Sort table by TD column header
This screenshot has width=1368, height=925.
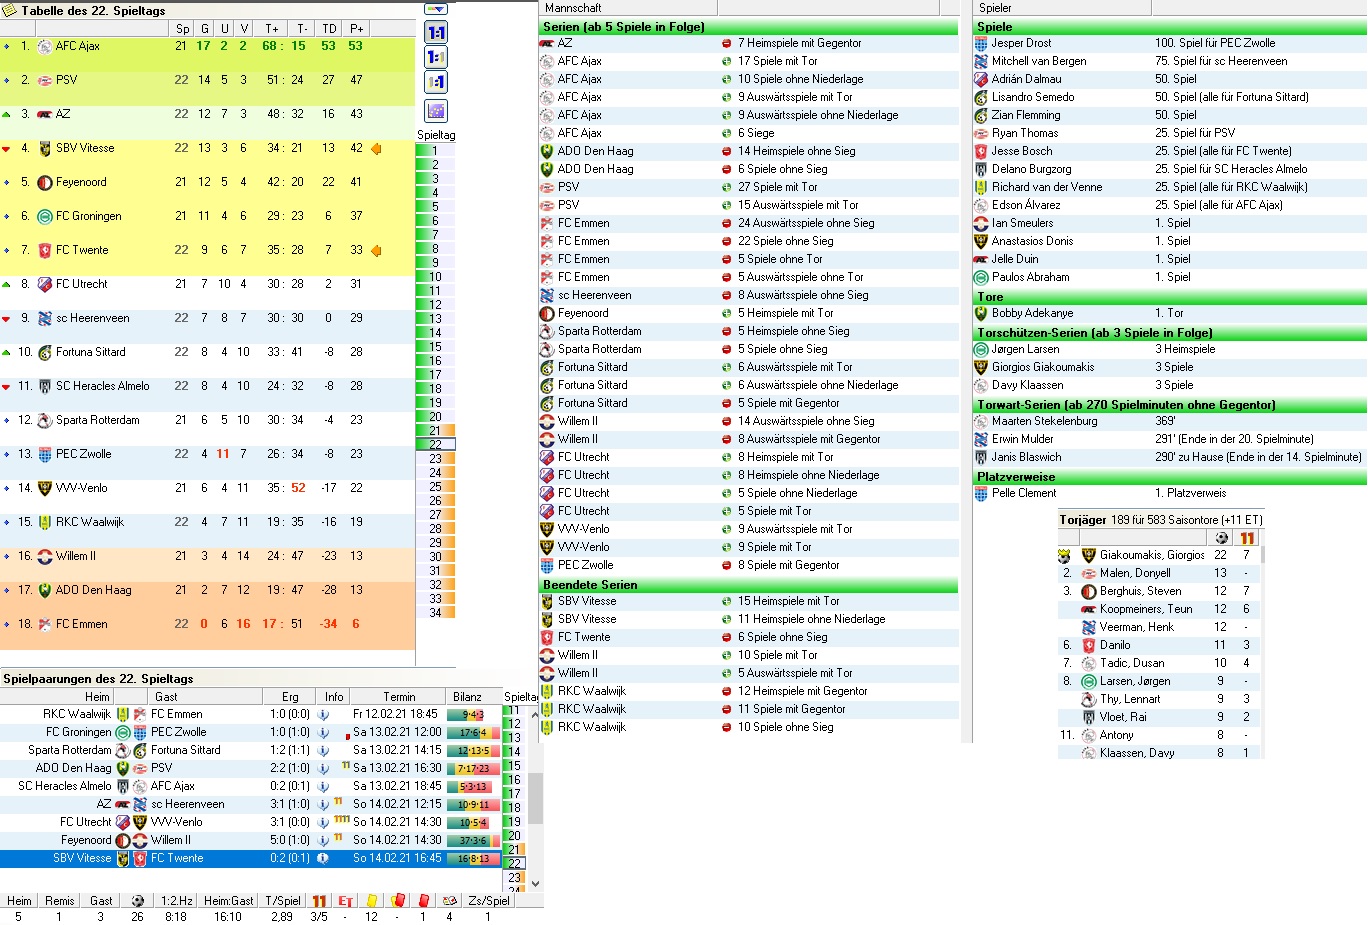click(329, 29)
